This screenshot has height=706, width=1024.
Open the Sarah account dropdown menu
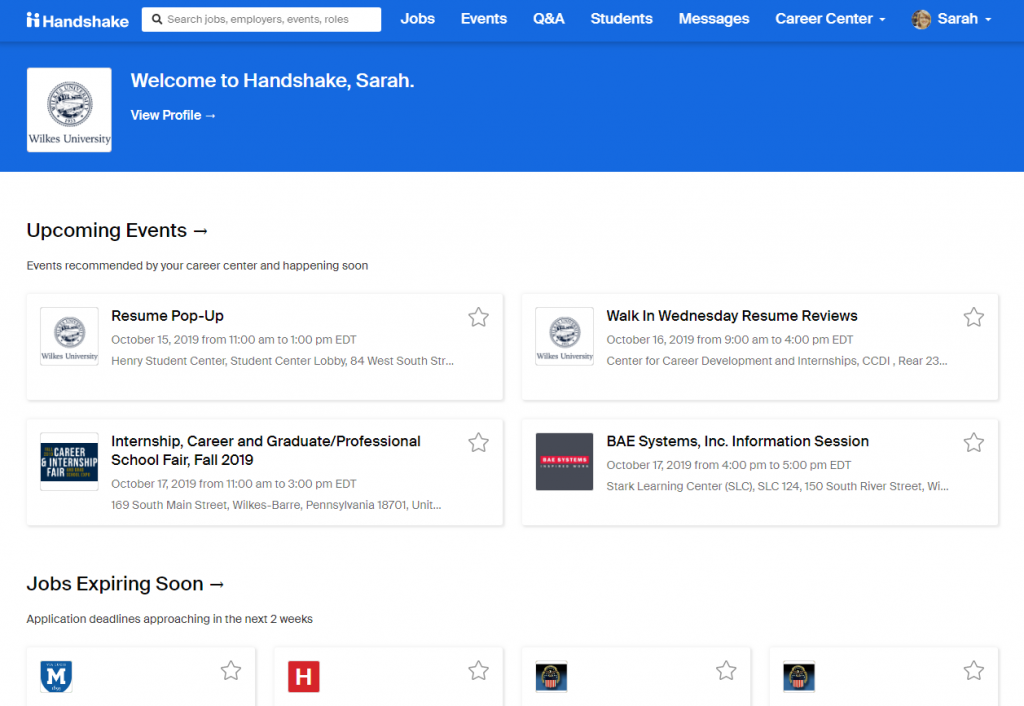965,19
